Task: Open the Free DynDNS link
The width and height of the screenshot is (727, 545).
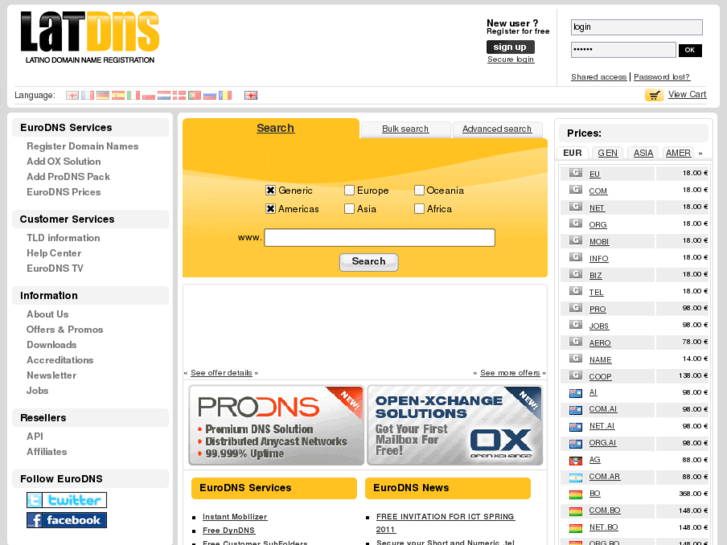Action: [229, 530]
